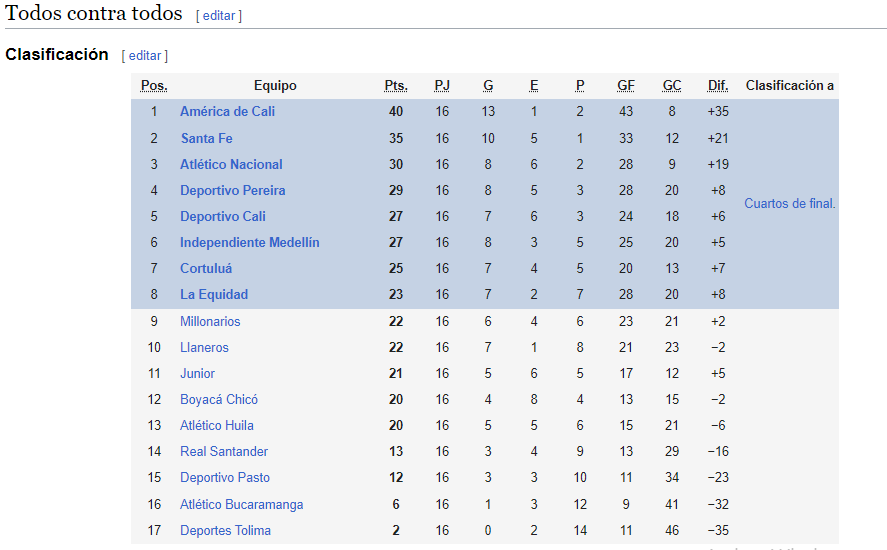Follow the La Equidad link
Viewport: 887px width, 550px height.
click(x=214, y=295)
